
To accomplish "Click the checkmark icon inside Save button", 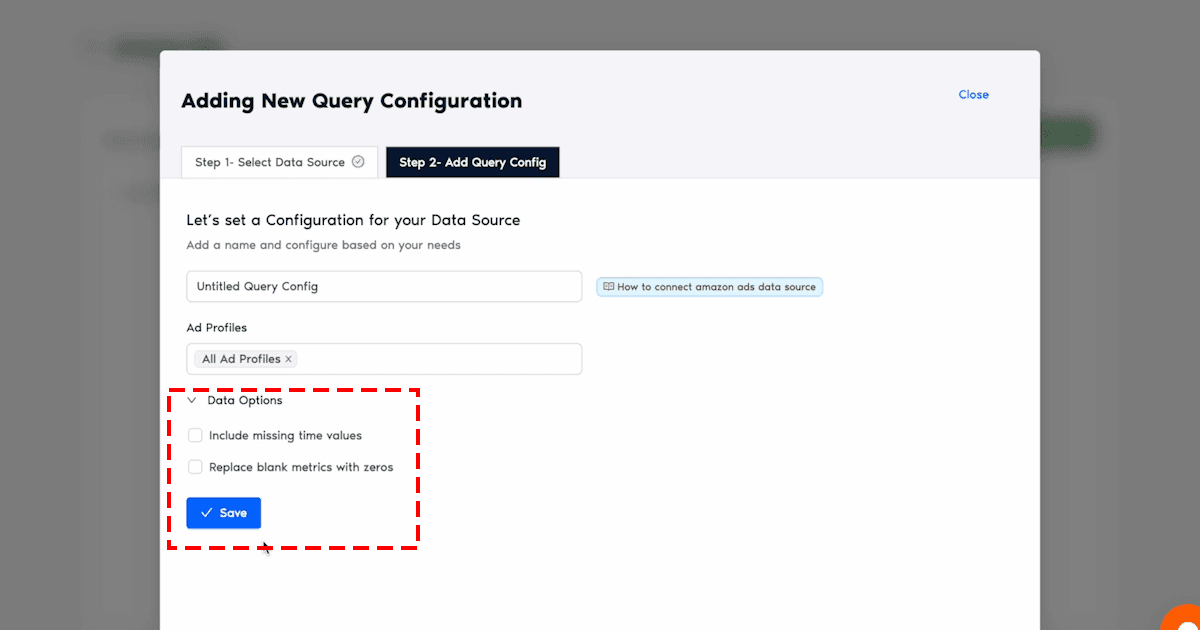I will pos(206,513).
